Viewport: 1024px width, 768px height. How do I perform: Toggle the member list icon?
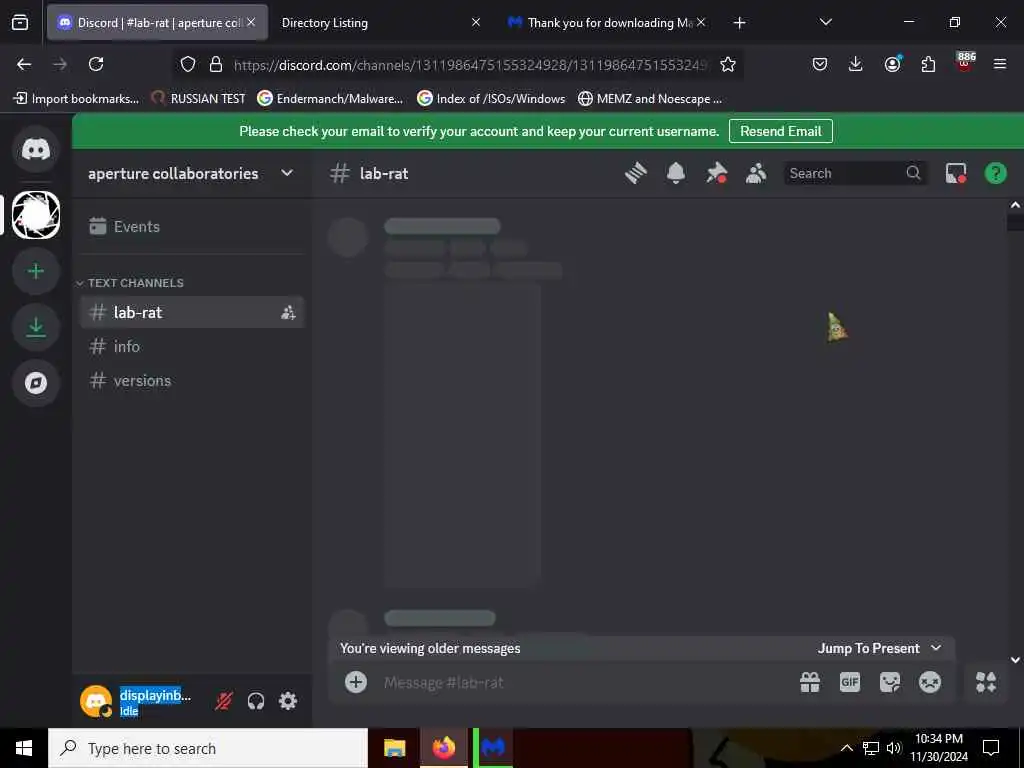756,173
